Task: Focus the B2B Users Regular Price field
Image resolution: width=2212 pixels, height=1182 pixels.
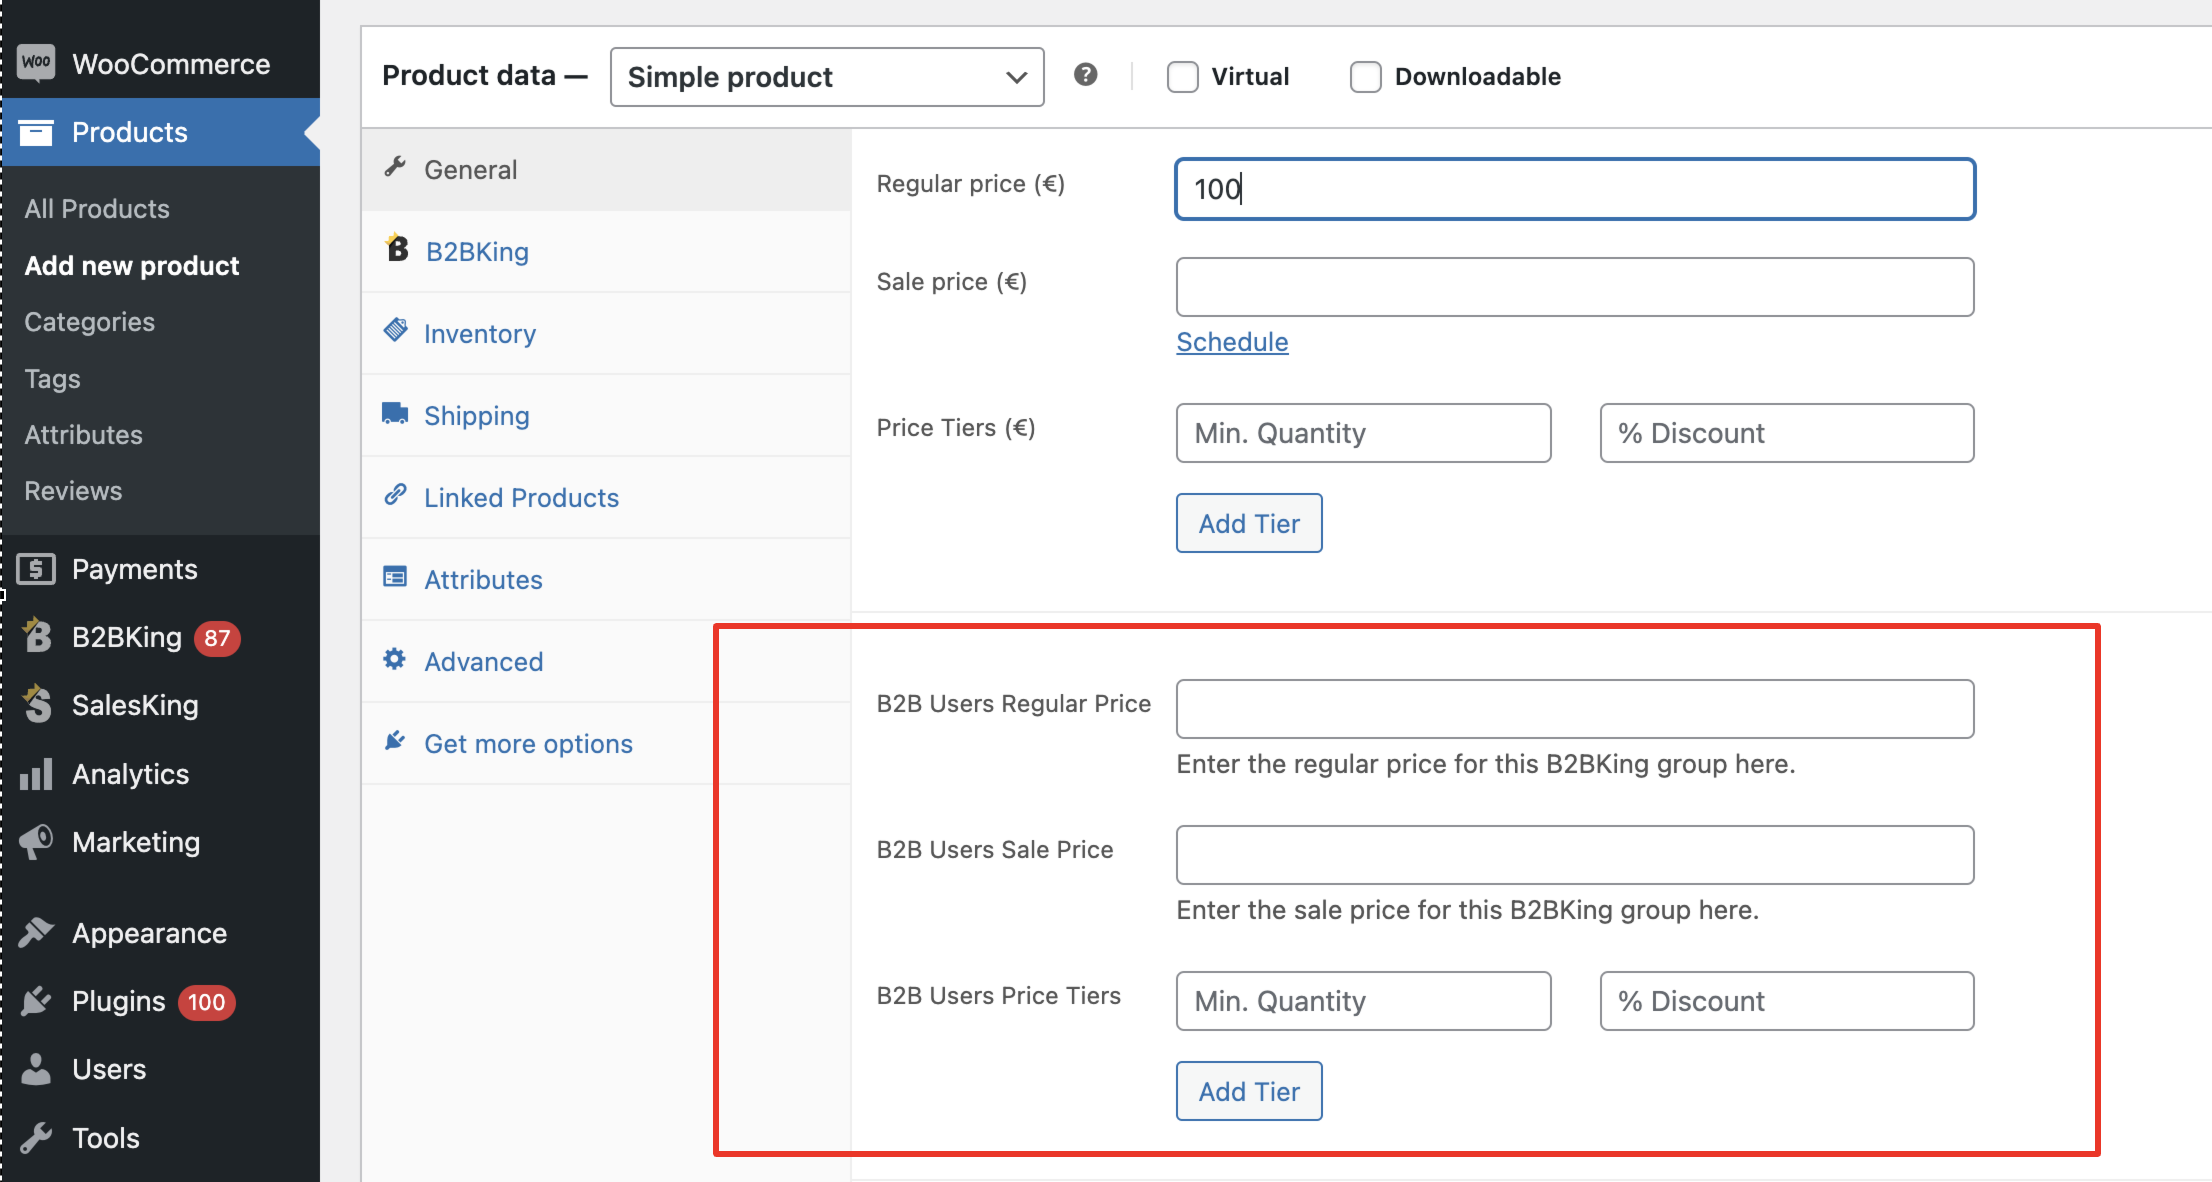Action: 1575,709
